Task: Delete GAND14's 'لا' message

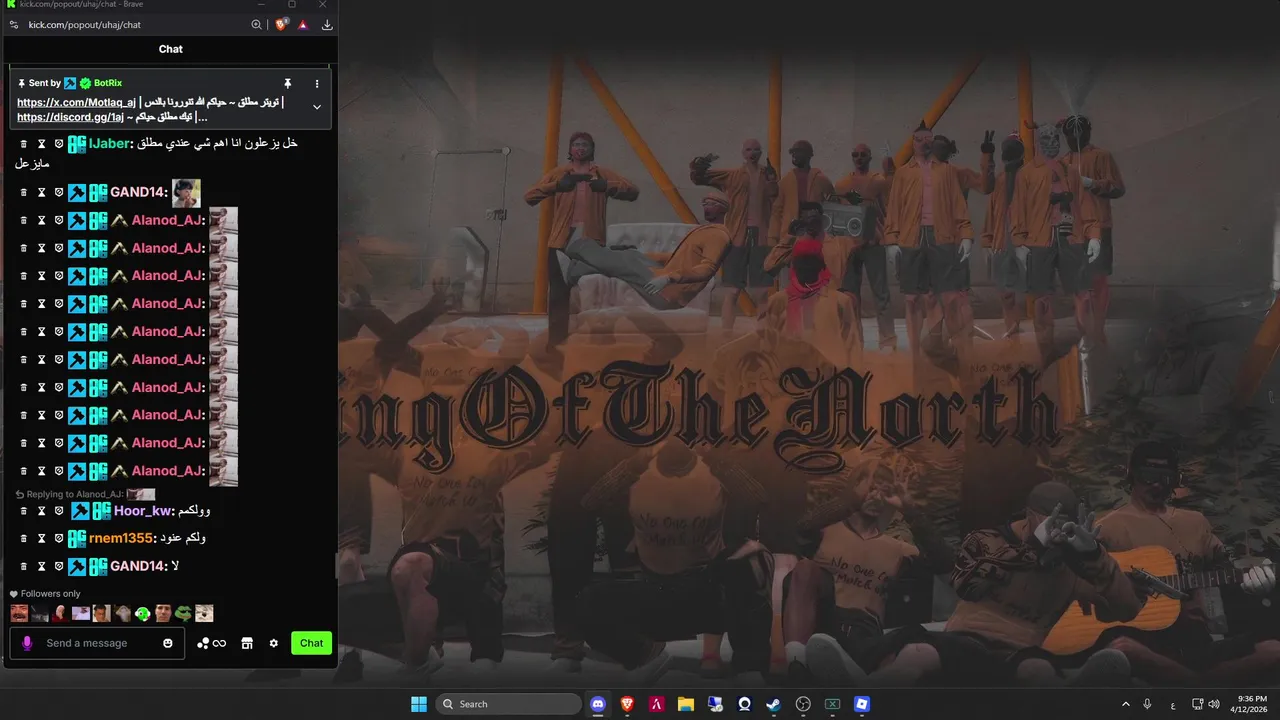Action: coord(24,566)
